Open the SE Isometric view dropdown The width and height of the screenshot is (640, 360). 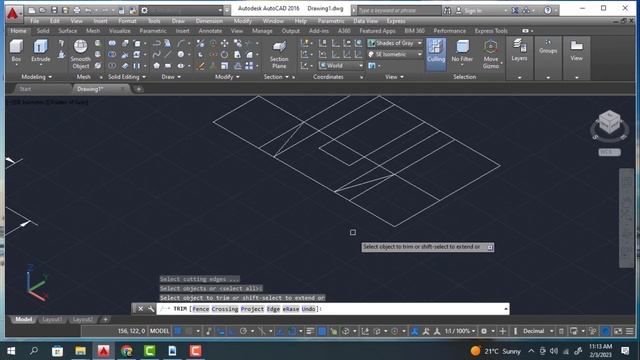pos(395,54)
